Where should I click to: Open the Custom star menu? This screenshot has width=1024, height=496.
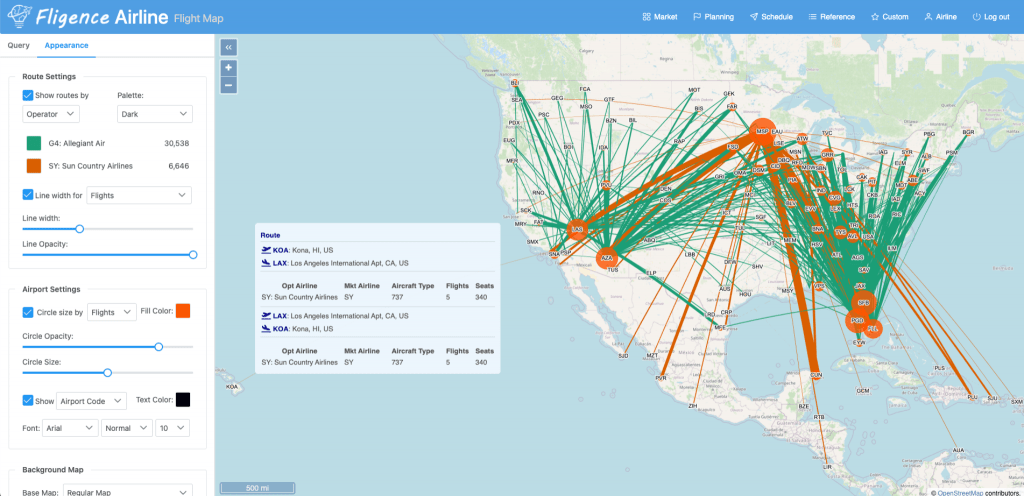tap(889, 17)
